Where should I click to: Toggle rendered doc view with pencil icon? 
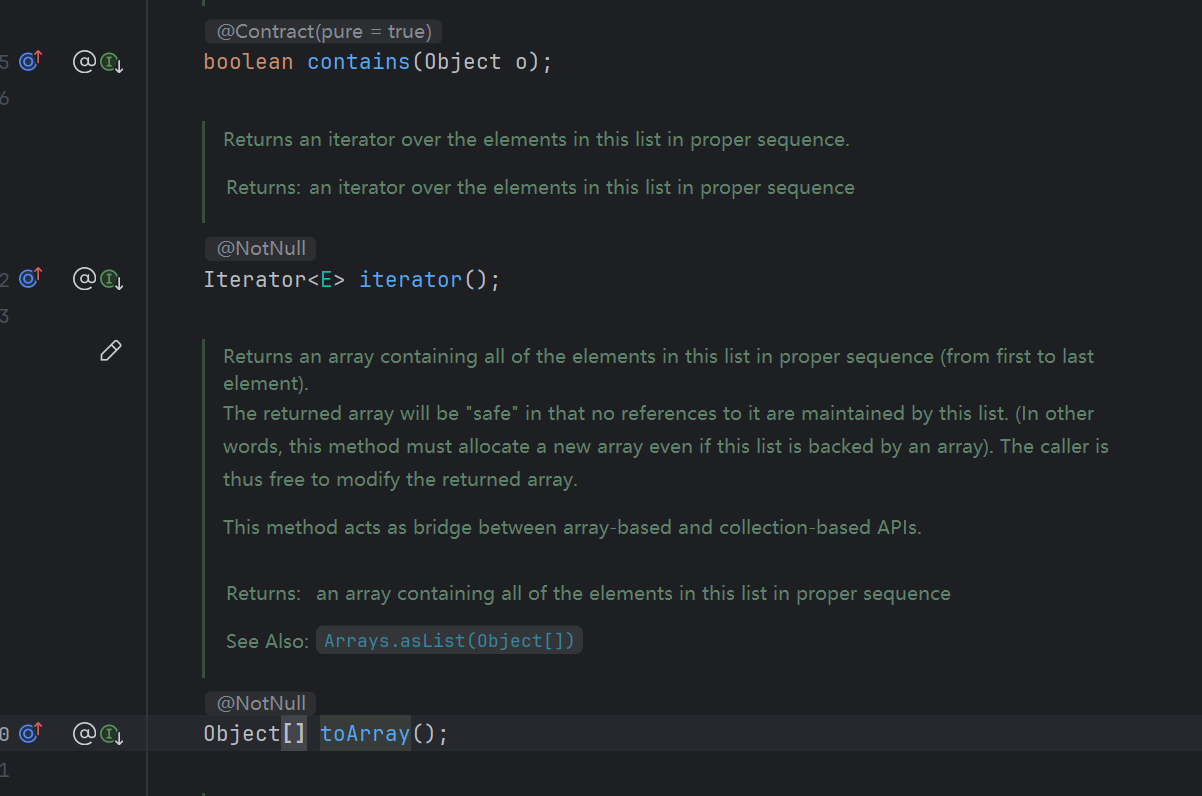coord(111,350)
